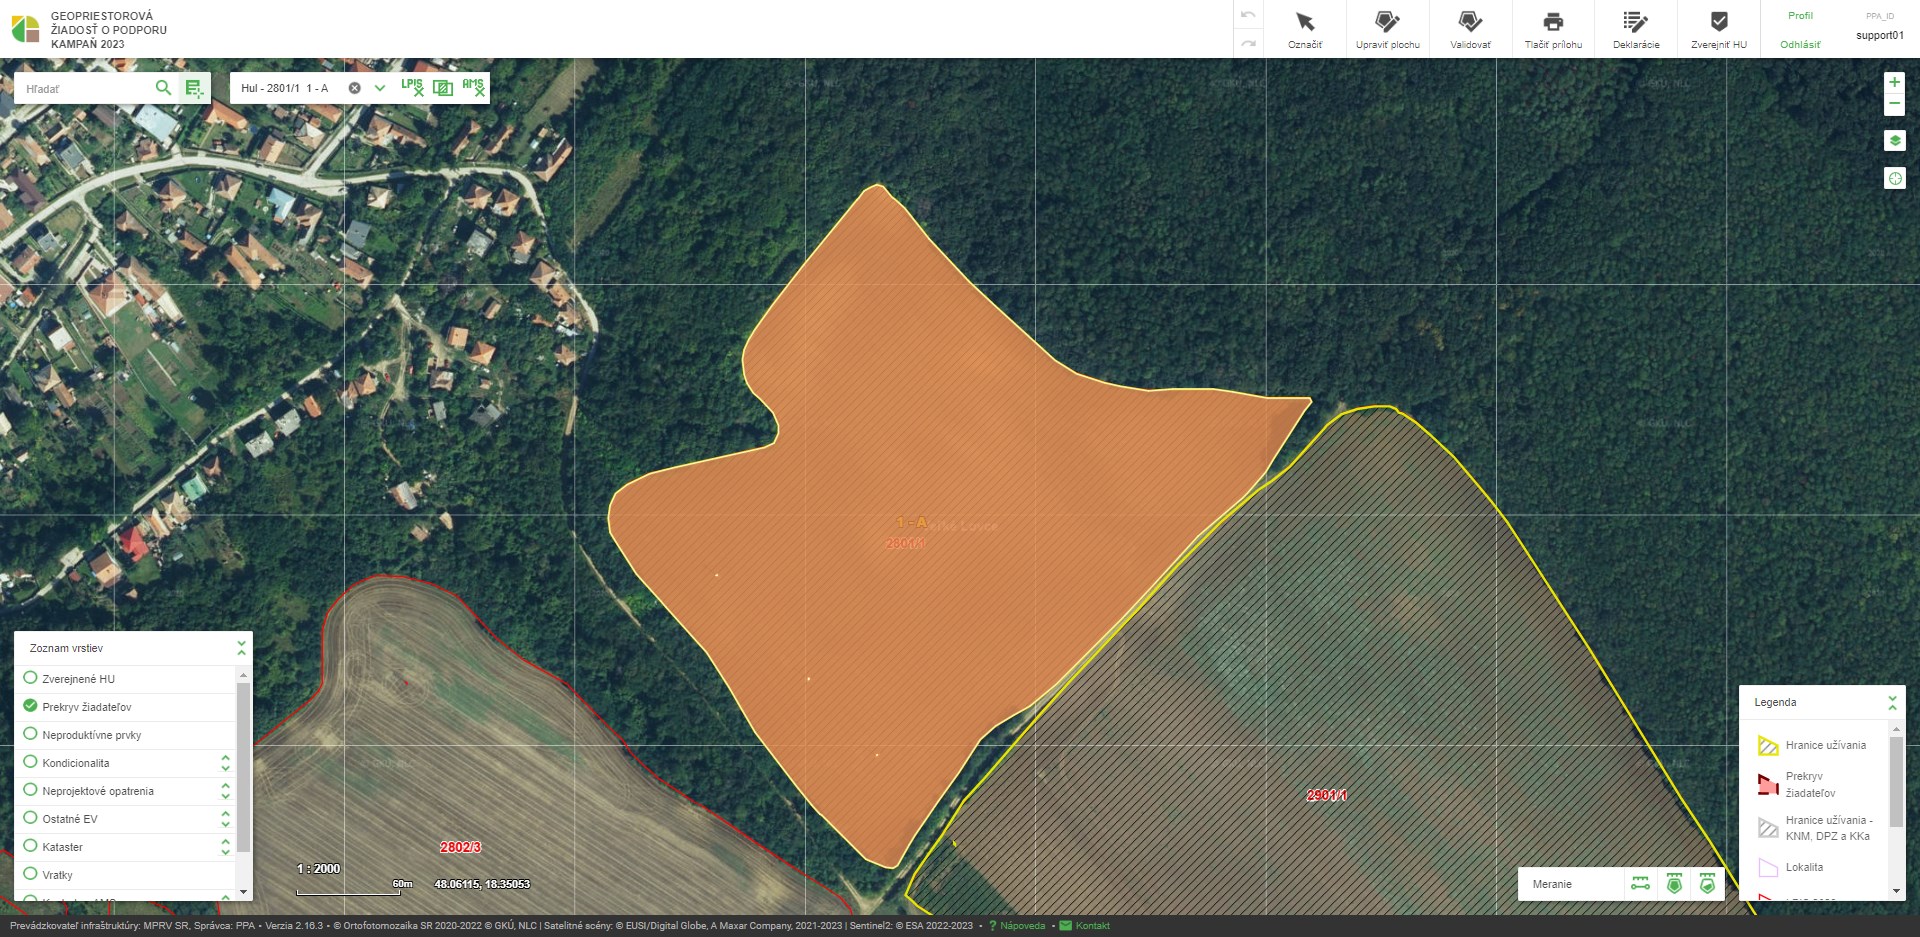
Task: Click the Hranice užívania legend swatch
Action: (x=1768, y=745)
